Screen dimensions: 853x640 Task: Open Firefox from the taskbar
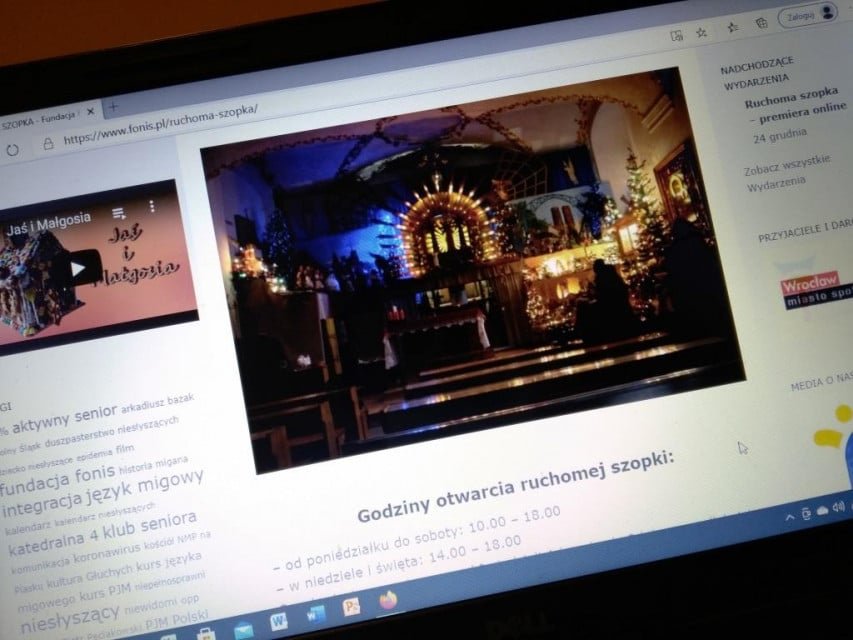pos(387,601)
